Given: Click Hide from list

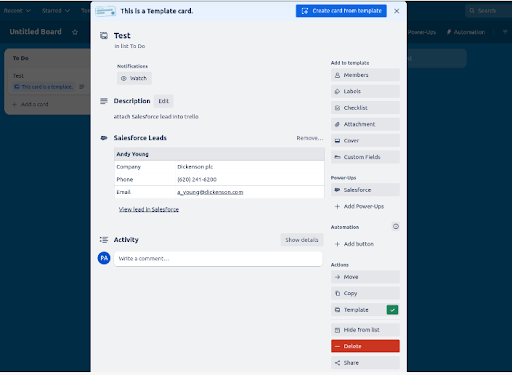Looking at the screenshot, I should coord(365,330).
